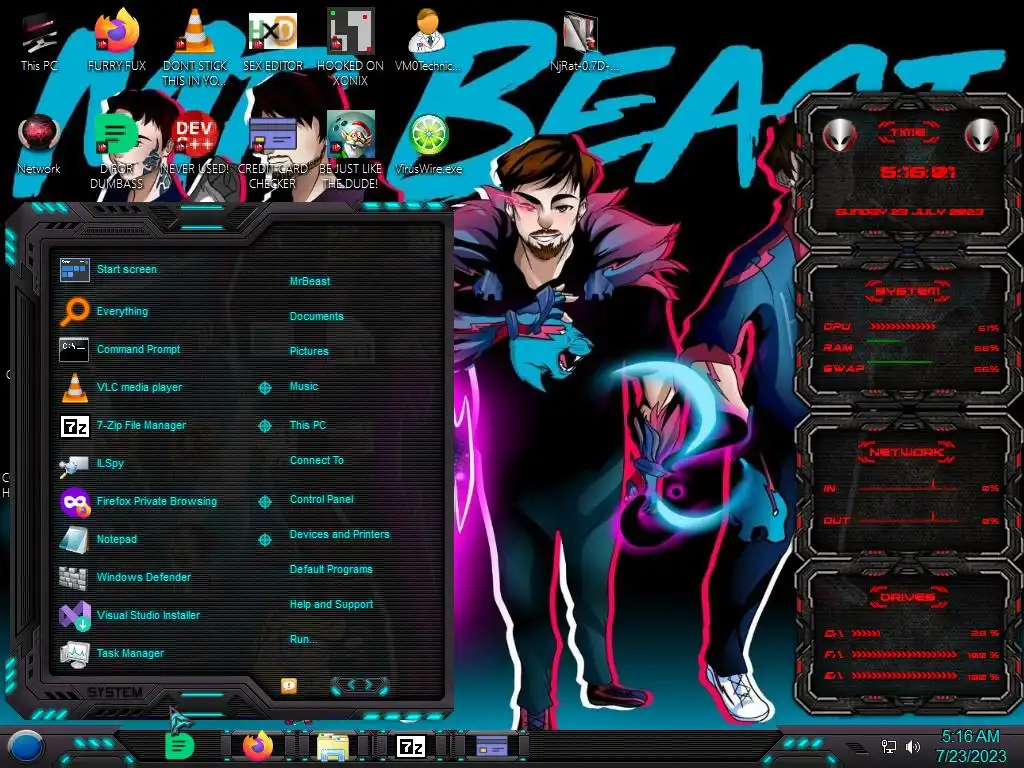Open the HxD SEX EDITOR desktop shortcut
Image resolution: width=1024 pixels, height=768 pixels.
click(x=273, y=40)
